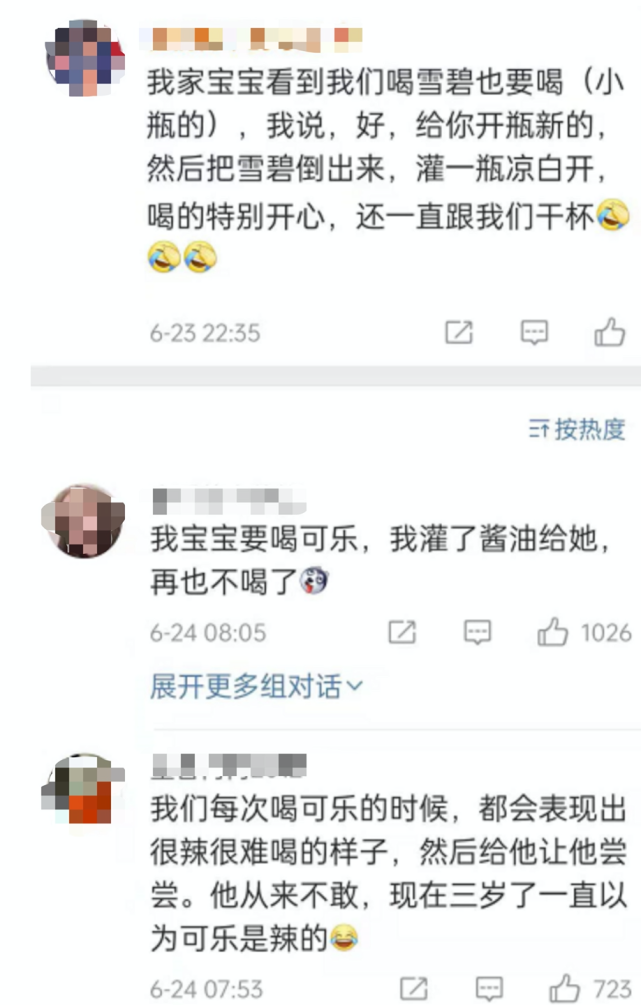Open avatar of the 6-24 07:53 commenter
Screen dimensions: 641x1005
[x=81, y=789]
